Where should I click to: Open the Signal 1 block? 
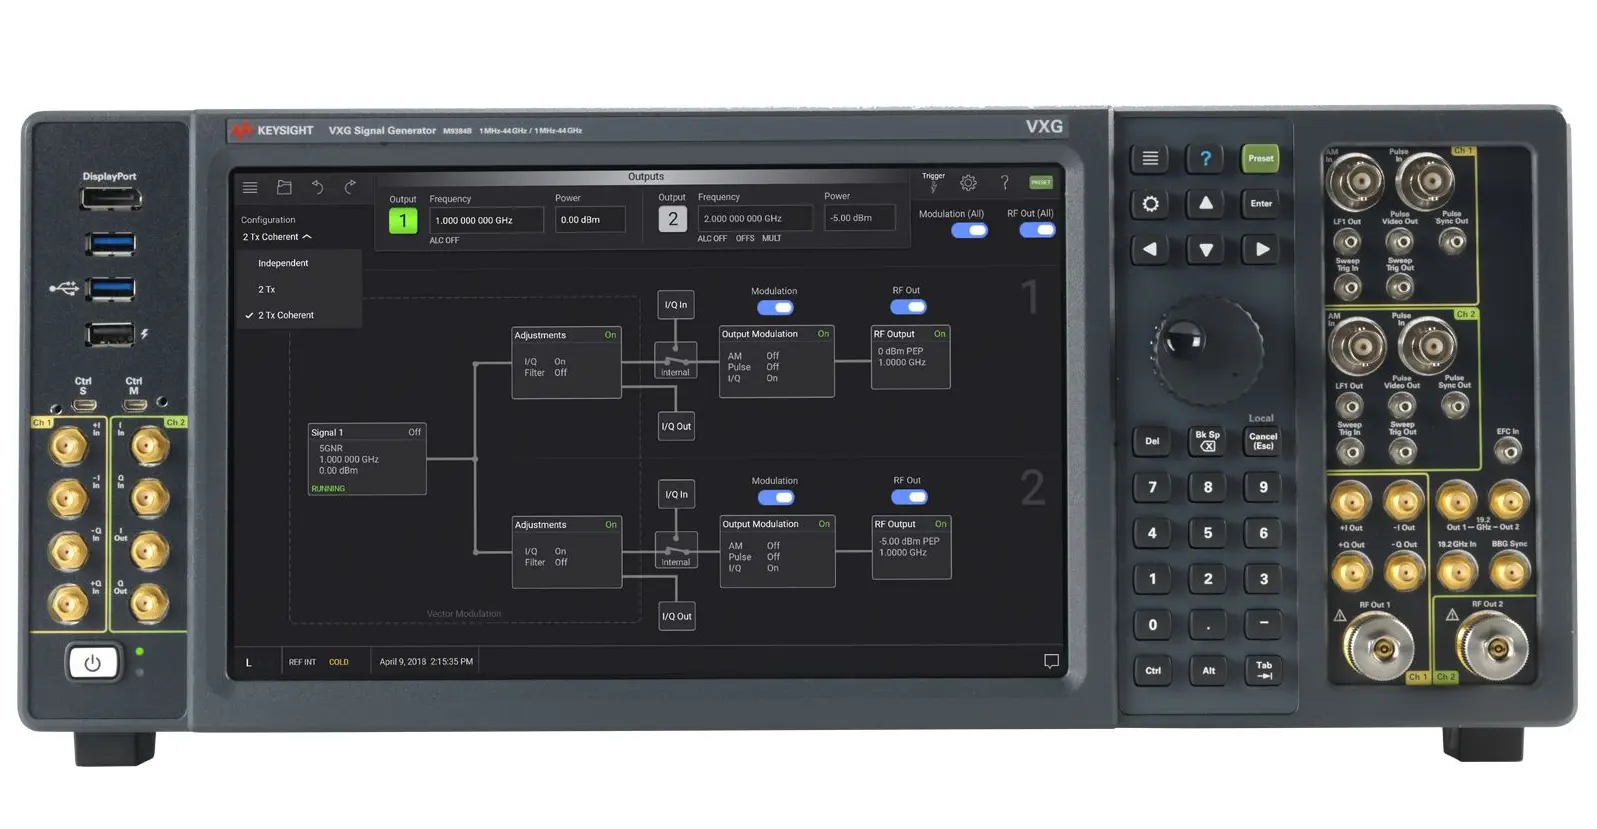tap(367, 459)
